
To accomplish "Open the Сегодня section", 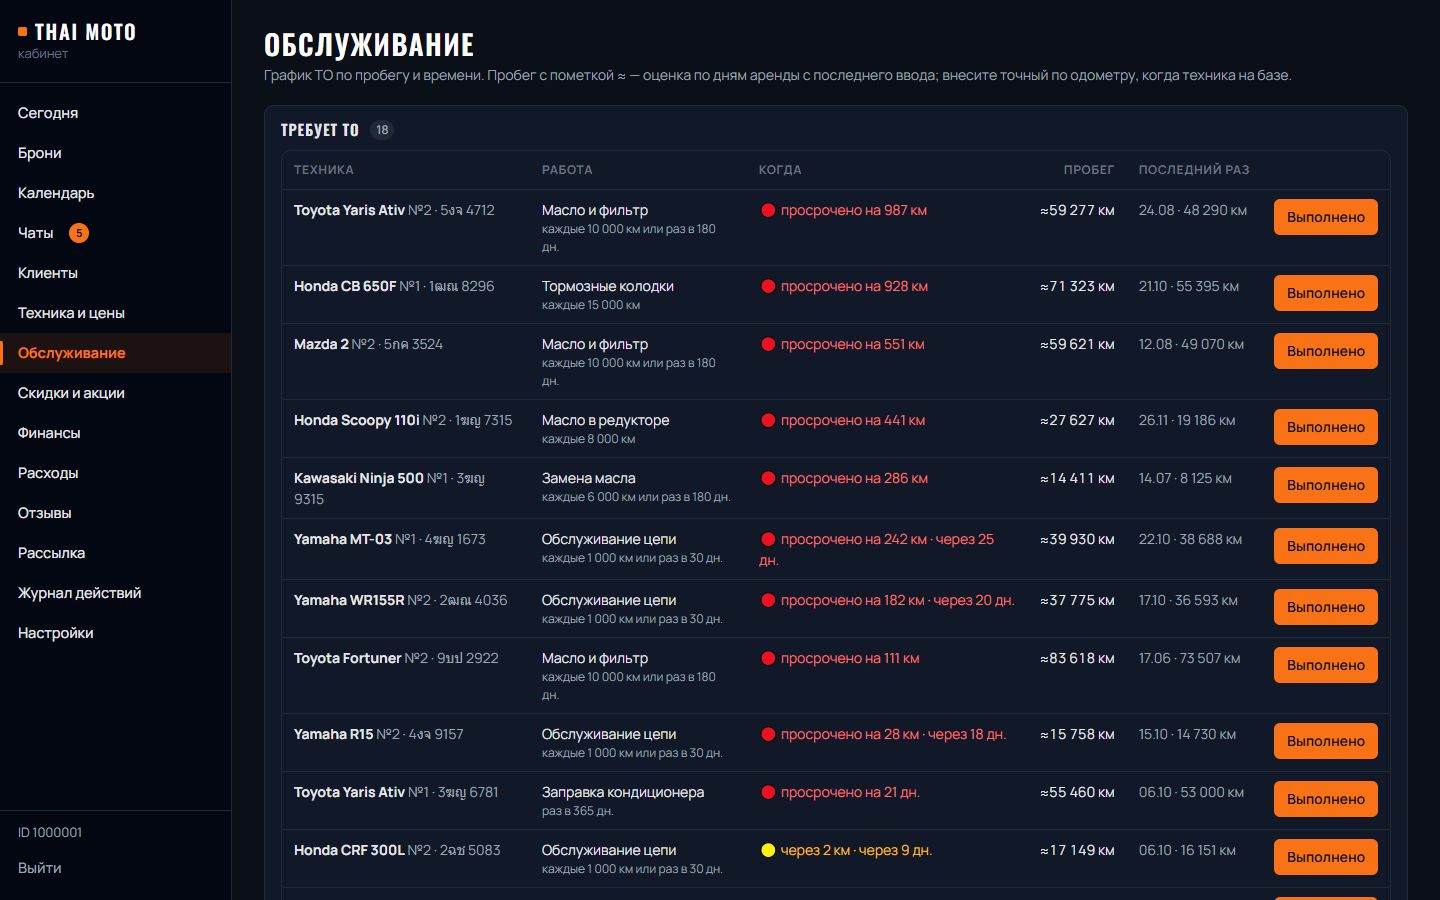I will click(115, 113).
